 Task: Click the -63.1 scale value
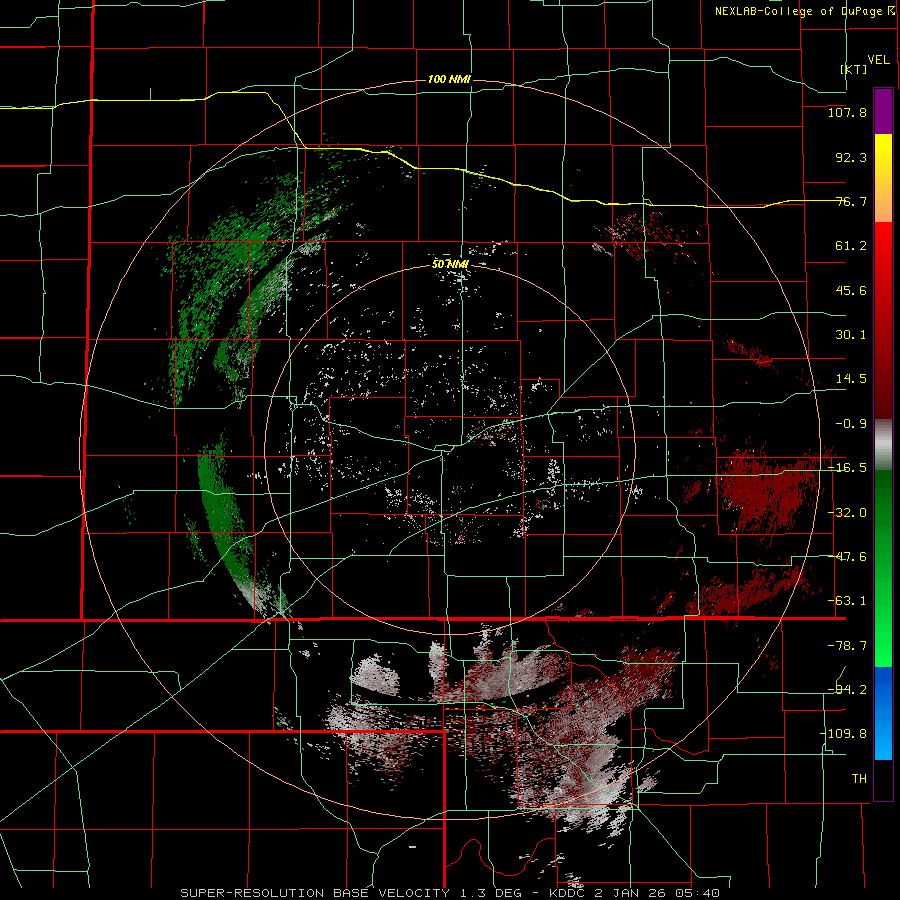click(x=847, y=601)
